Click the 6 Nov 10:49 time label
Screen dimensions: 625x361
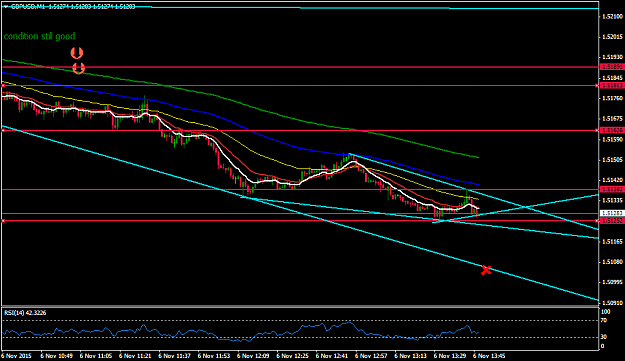(x=56, y=355)
